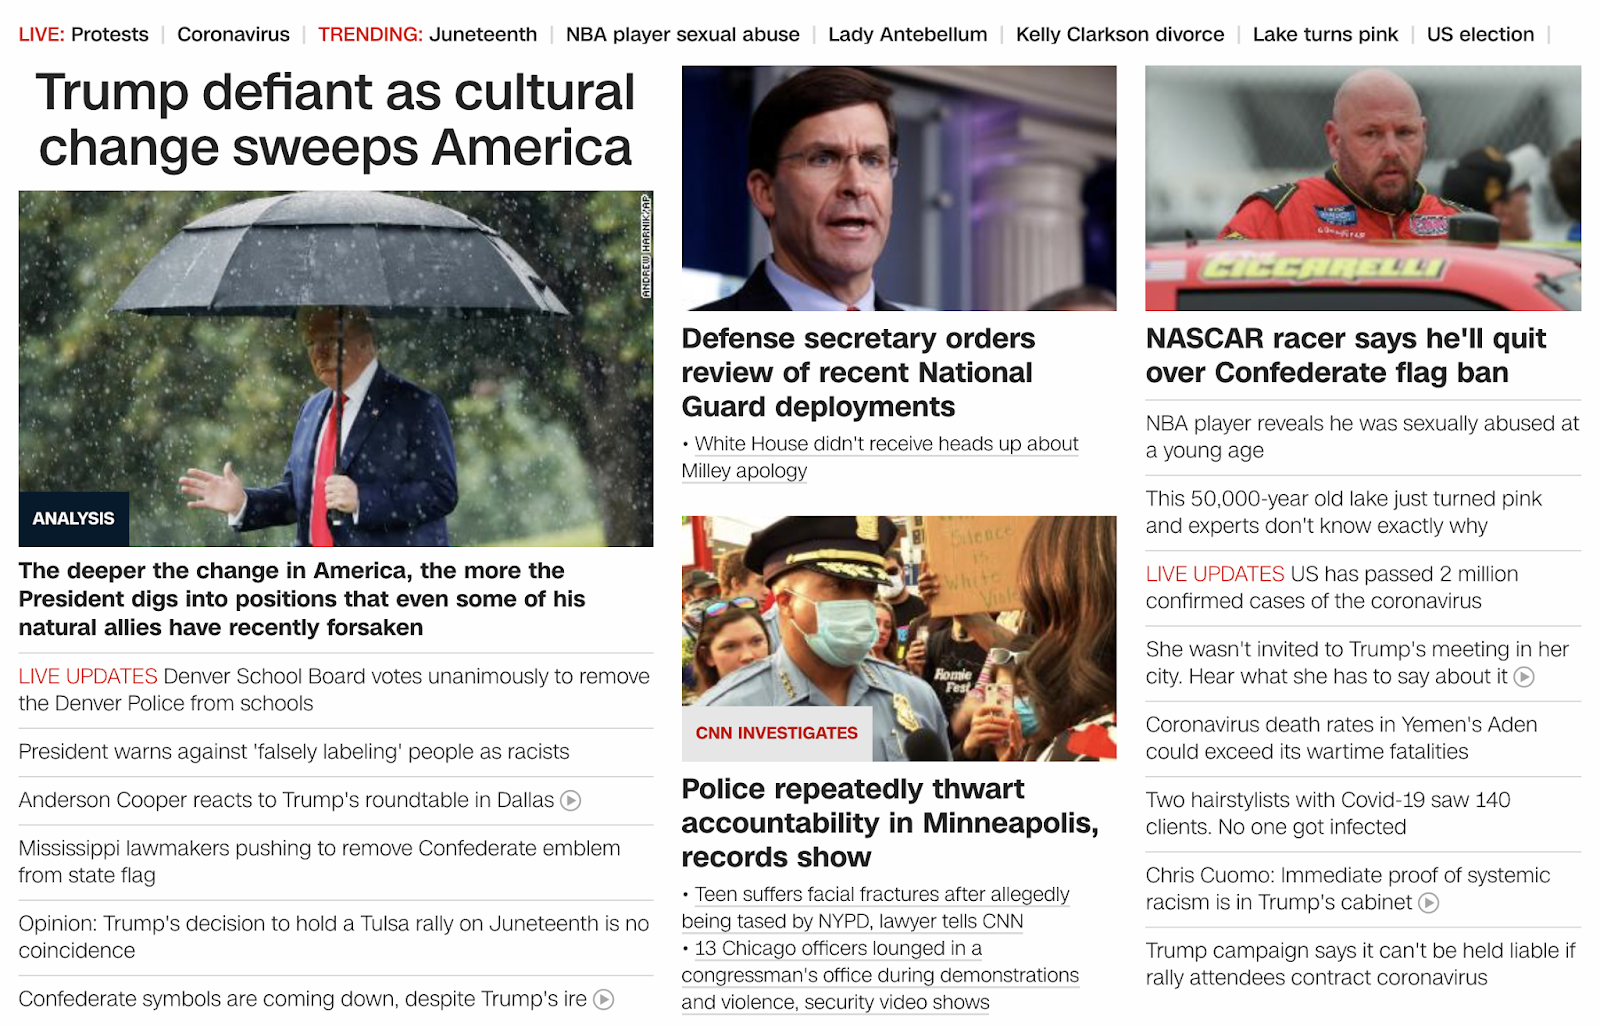Viewport: 1600px width, 1026px height.
Task: Open '13 Chicago officers lounged' story
Action: pyautogui.click(x=880, y=975)
